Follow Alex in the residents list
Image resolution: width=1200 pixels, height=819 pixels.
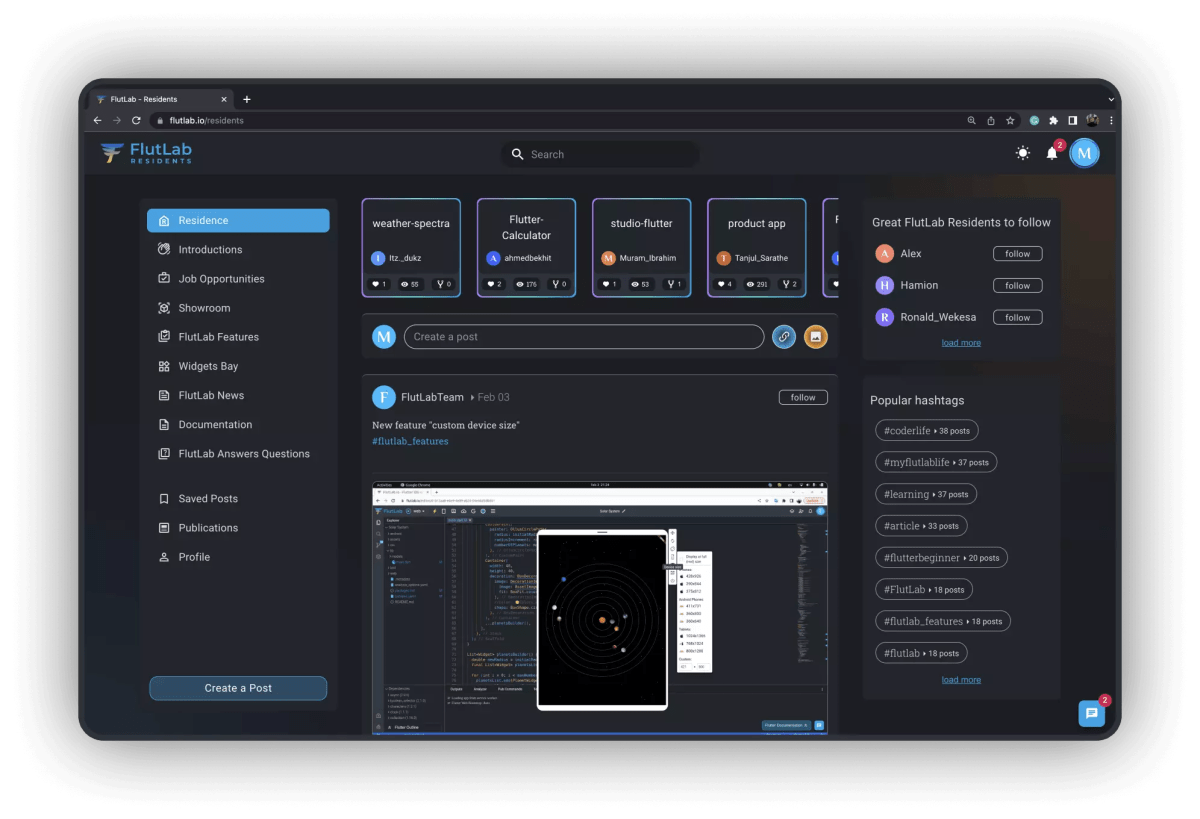point(1017,253)
